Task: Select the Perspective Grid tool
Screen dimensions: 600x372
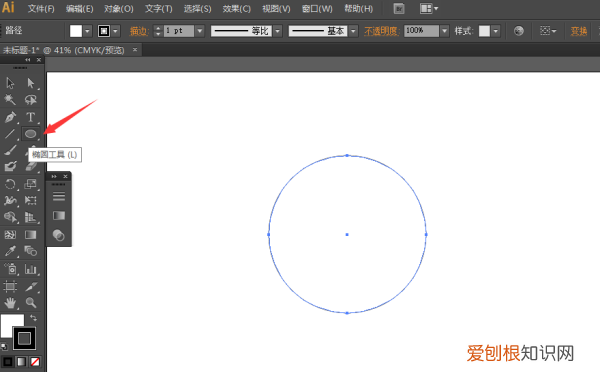Action: pos(31,217)
